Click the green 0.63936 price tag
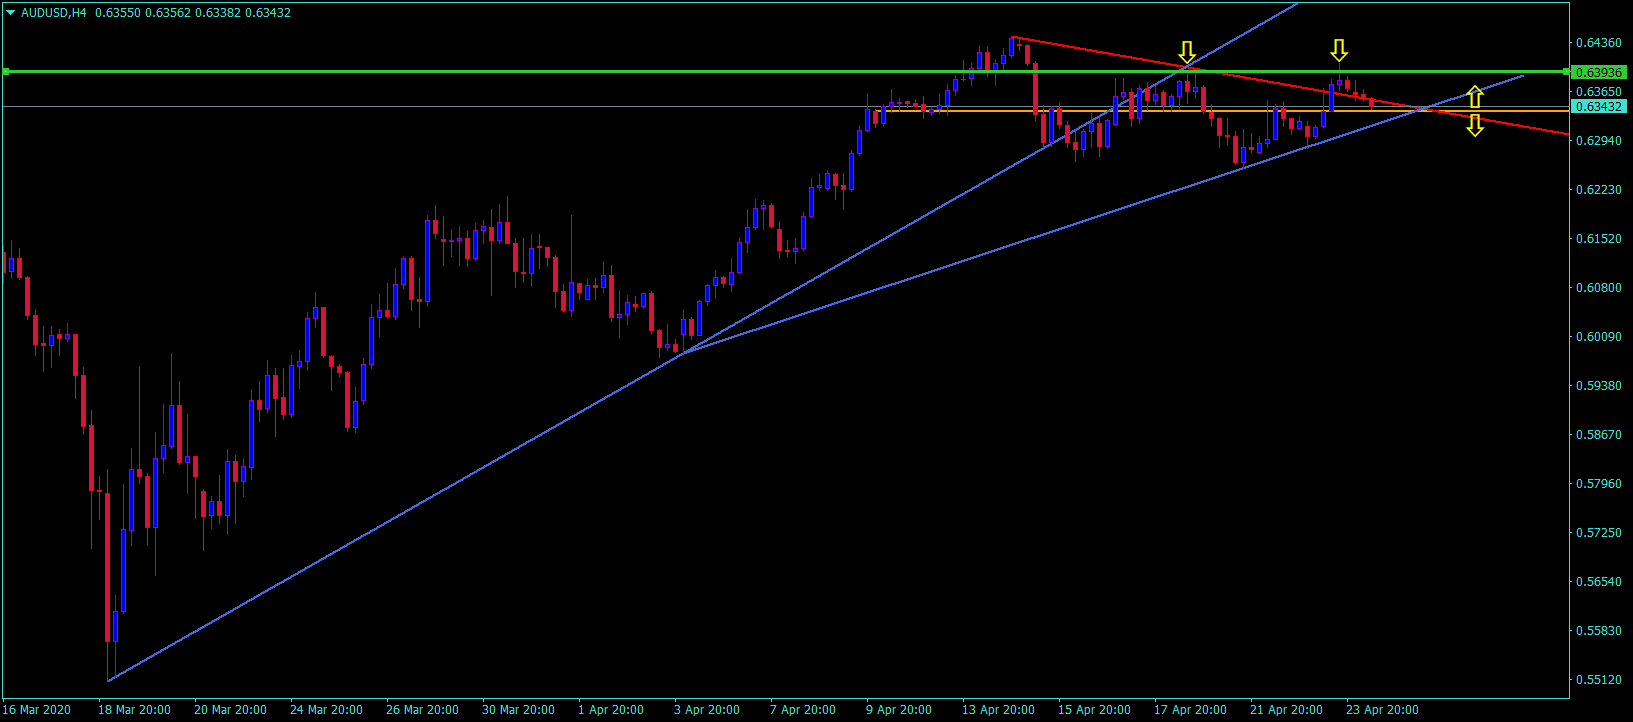Viewport: 1633px width, 722px height. [1598, 72]
